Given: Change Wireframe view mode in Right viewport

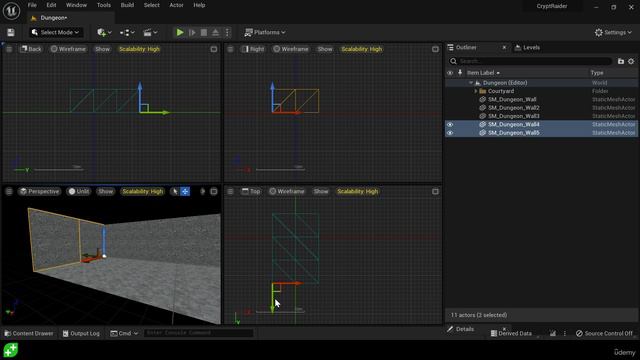Looking at the screenshot, I should pyautogui.click(x=291, y=49).
